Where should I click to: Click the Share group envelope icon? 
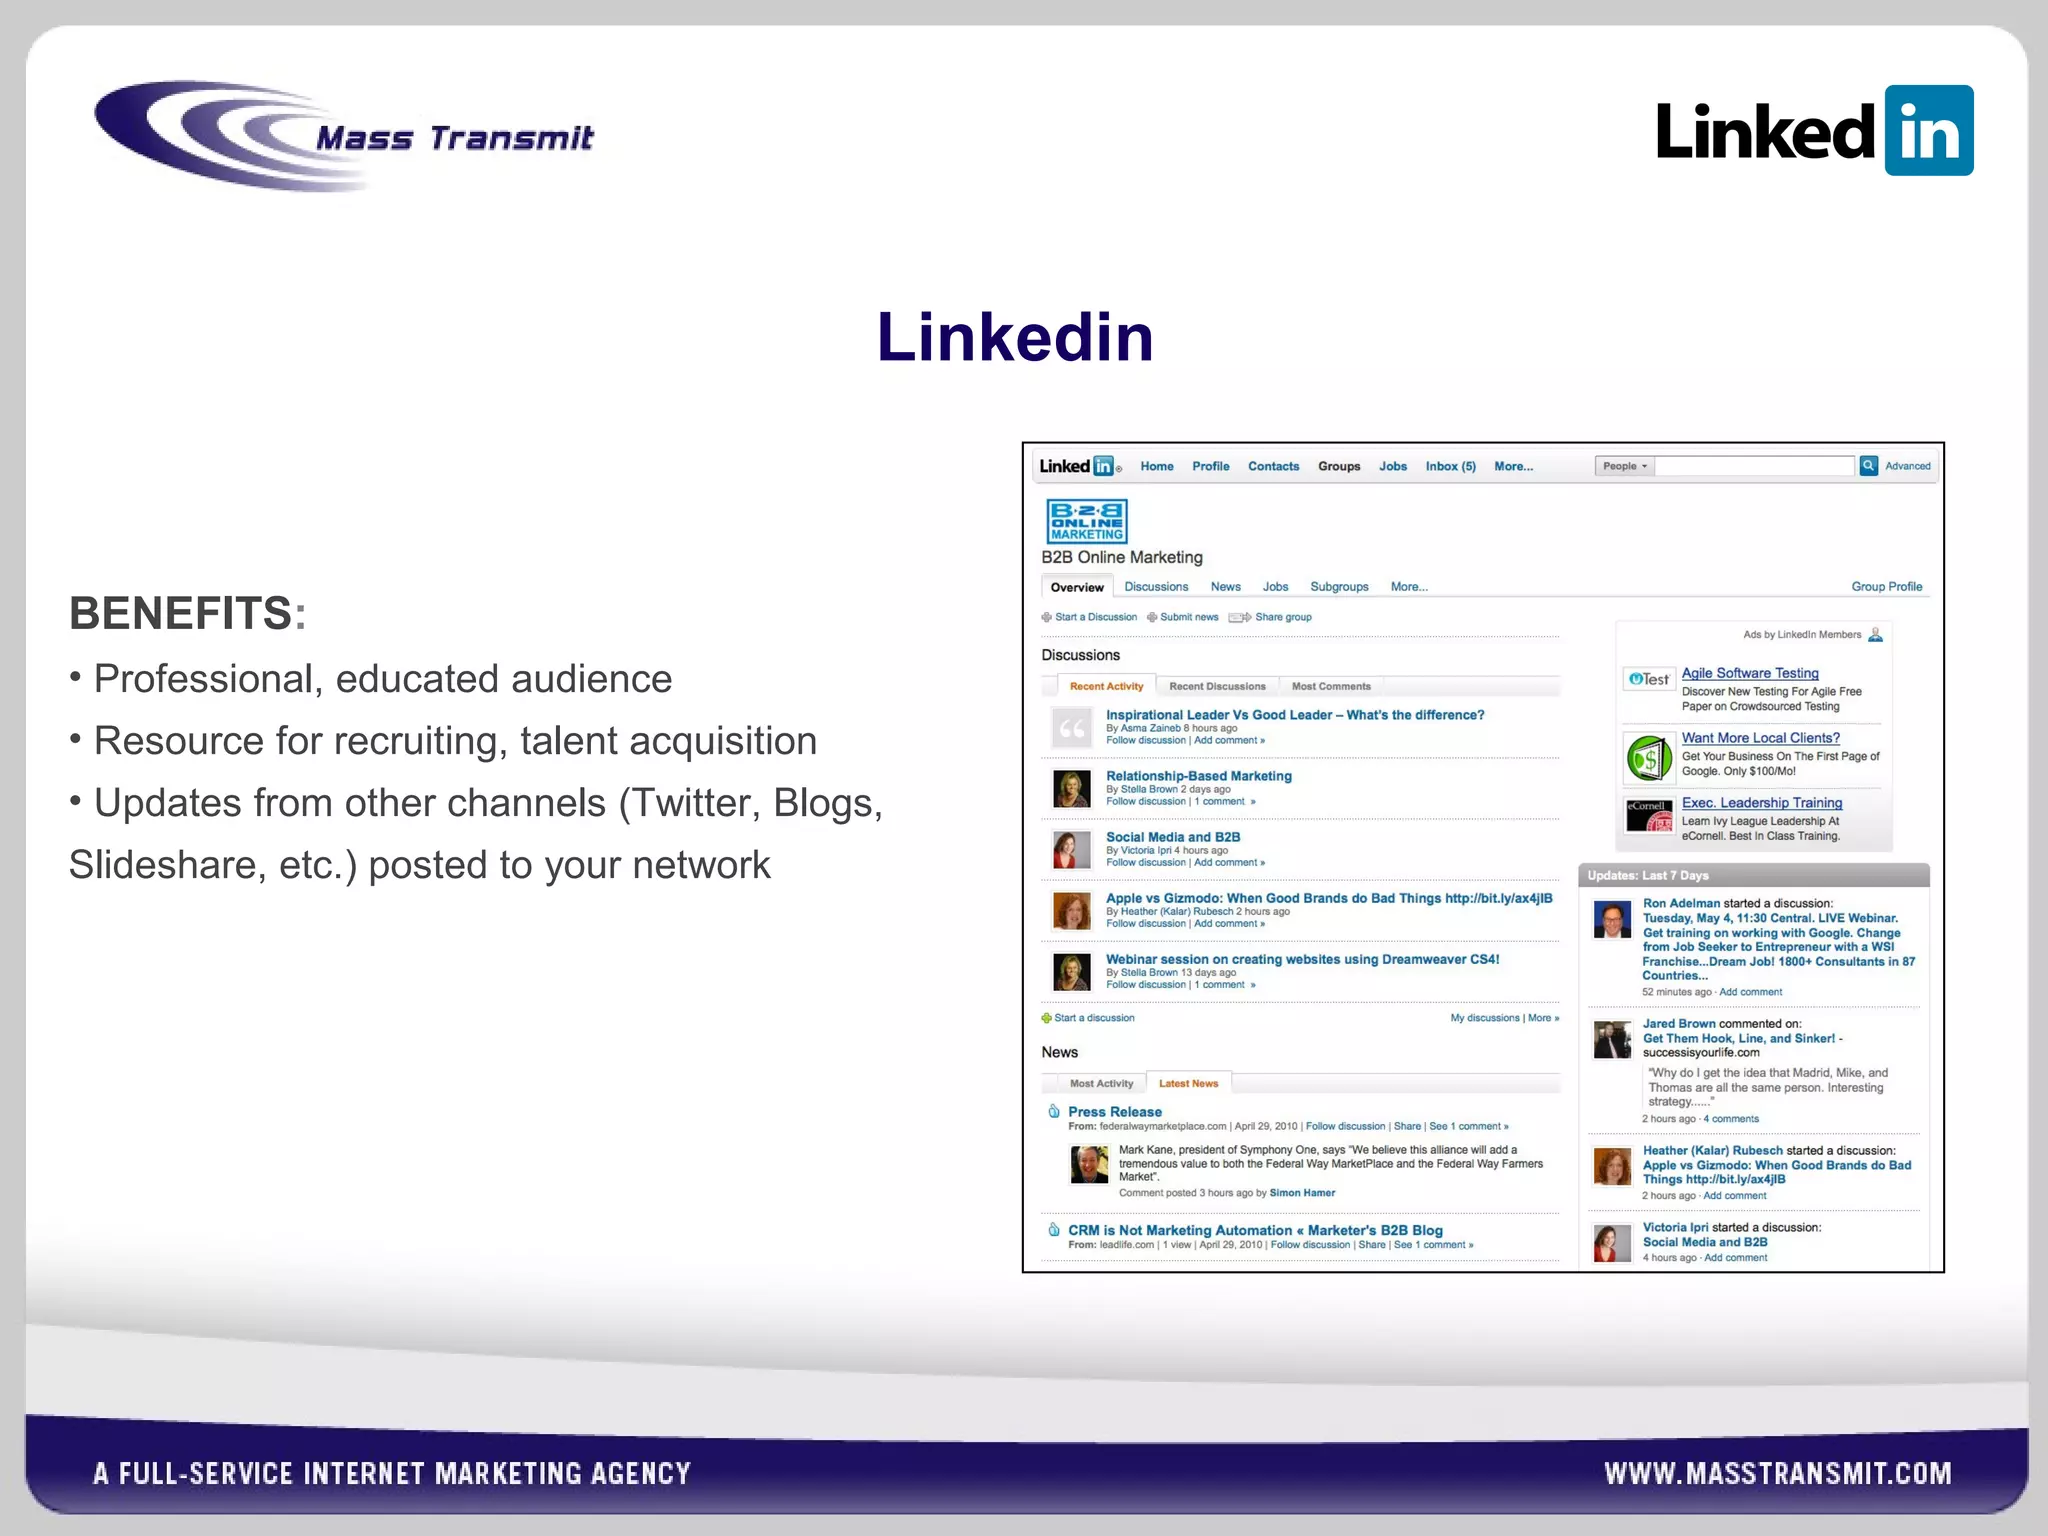click(1240, 617)
